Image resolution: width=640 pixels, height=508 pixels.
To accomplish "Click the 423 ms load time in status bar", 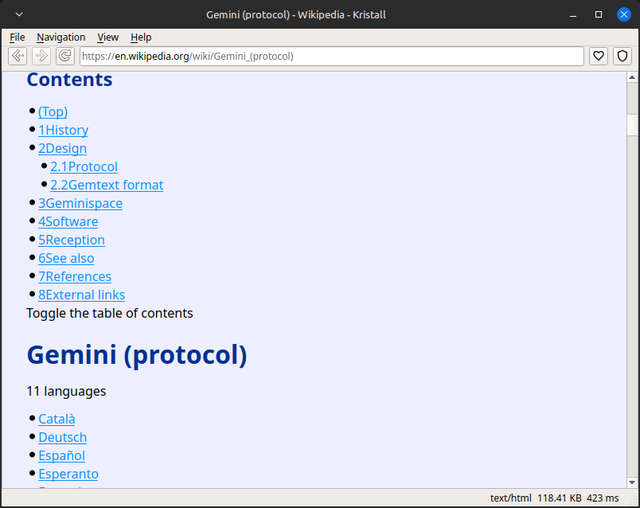I will pyautogui.click(x=602, y=498).
